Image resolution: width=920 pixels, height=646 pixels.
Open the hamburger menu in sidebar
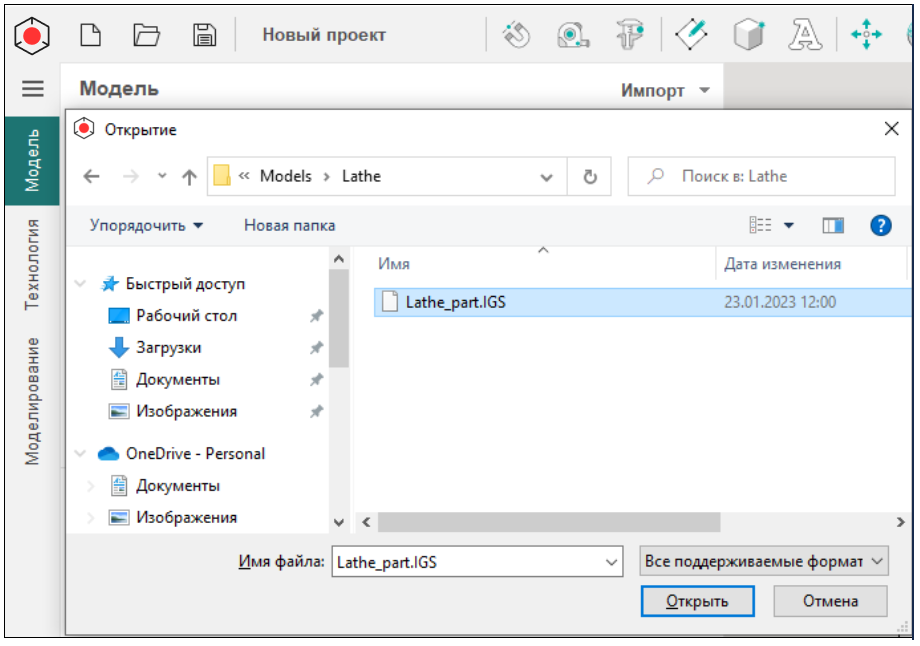click(32, 89)
